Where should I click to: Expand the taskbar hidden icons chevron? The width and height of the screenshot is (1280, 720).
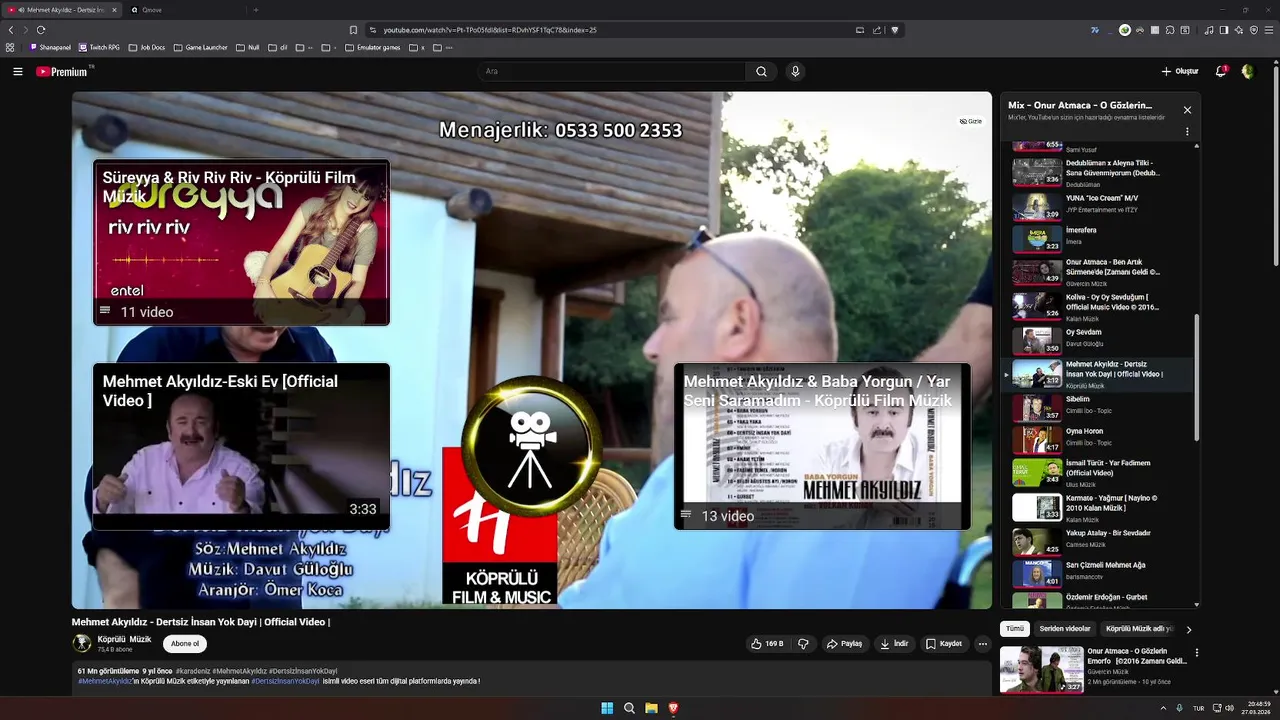1163,708
